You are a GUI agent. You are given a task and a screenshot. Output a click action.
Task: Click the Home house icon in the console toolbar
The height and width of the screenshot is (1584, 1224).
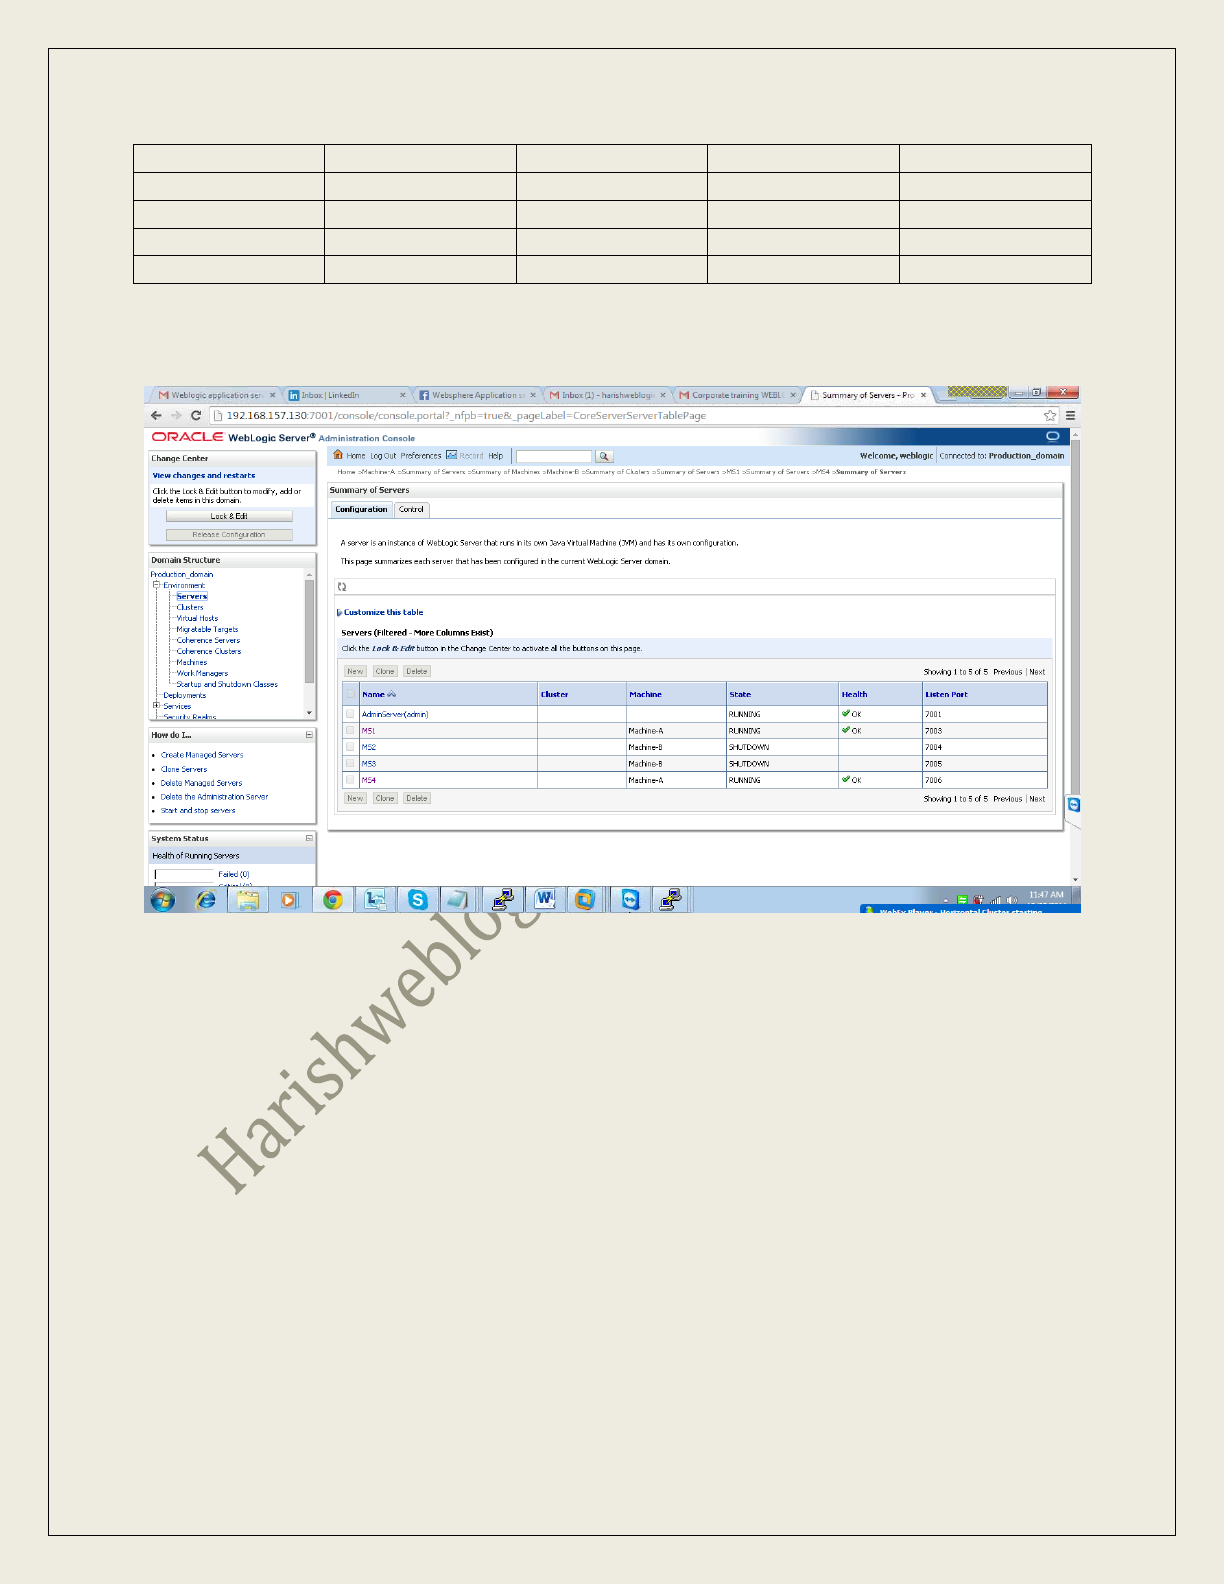[x=338, y=455]
